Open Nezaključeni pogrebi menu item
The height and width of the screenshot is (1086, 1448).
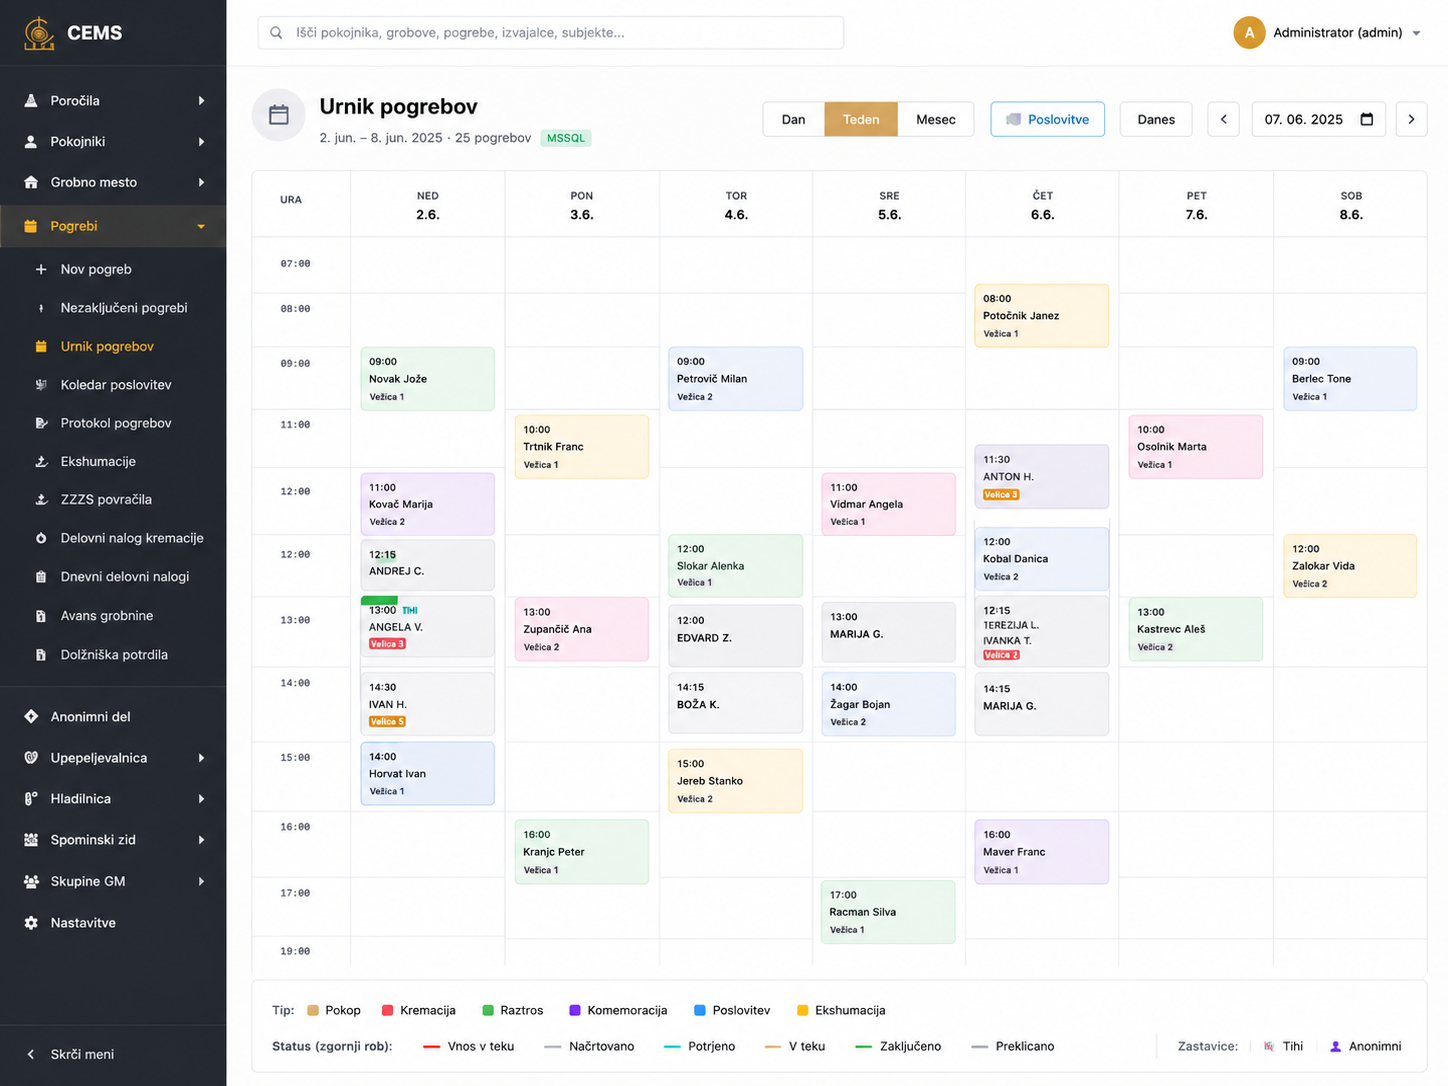123,308
